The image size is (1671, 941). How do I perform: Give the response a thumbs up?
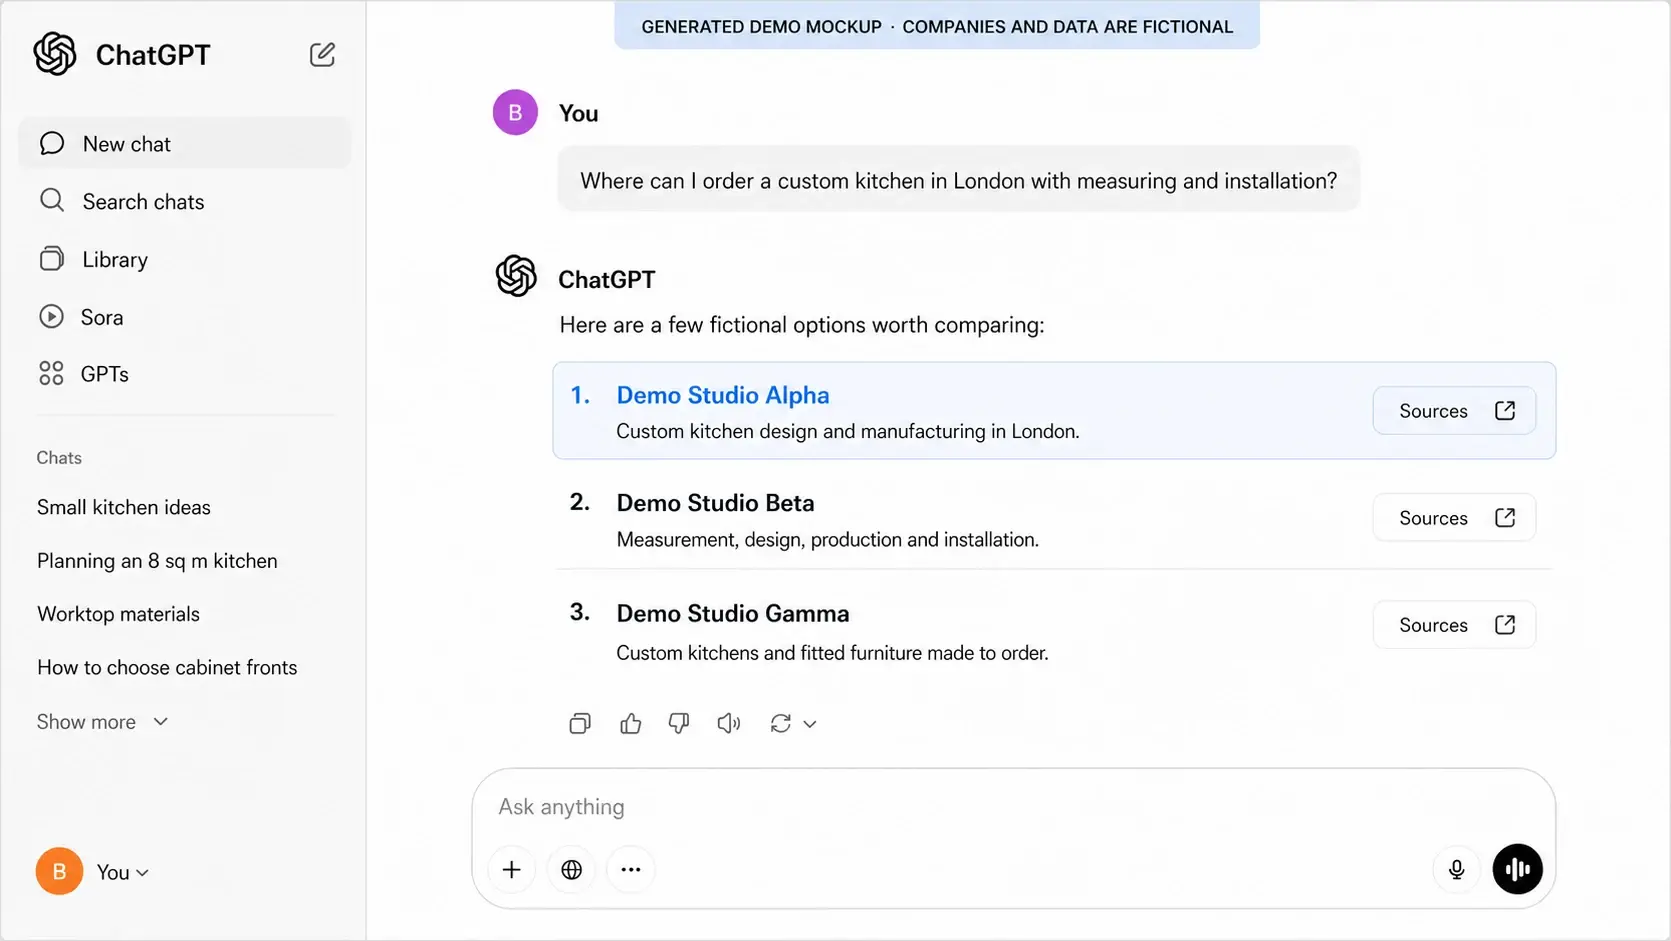point(630,723)
